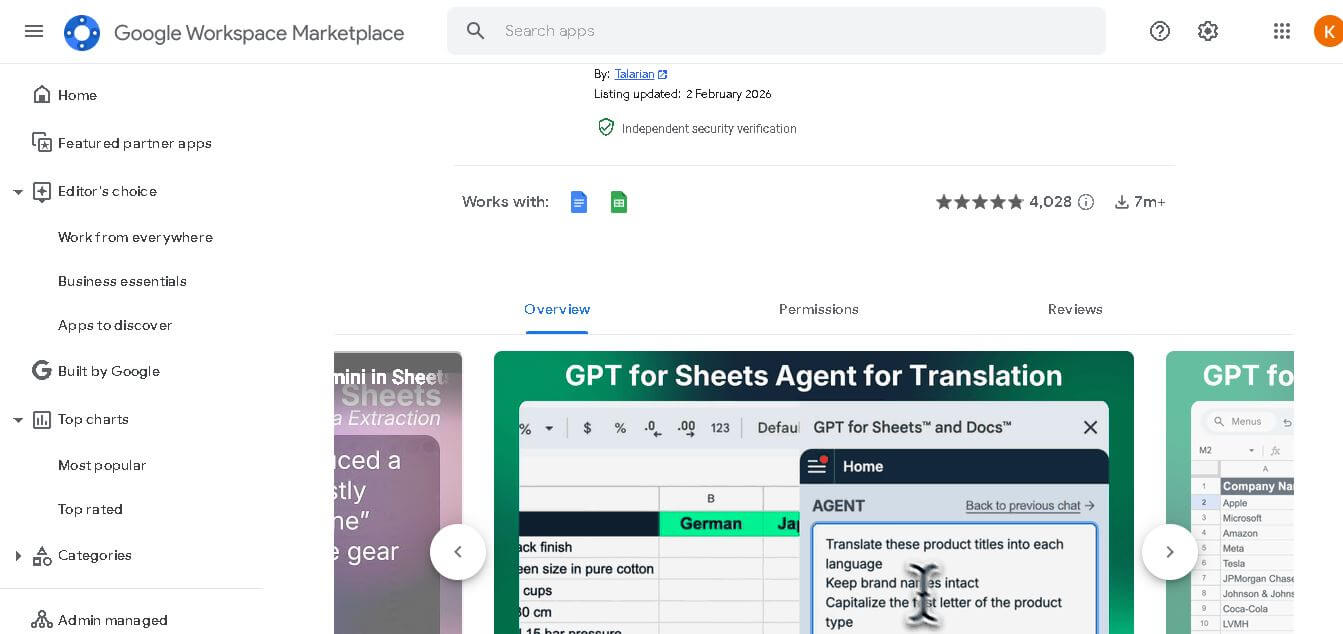
Task: Select Top rated in the sidebar
Action: click(x=90, y=509)
